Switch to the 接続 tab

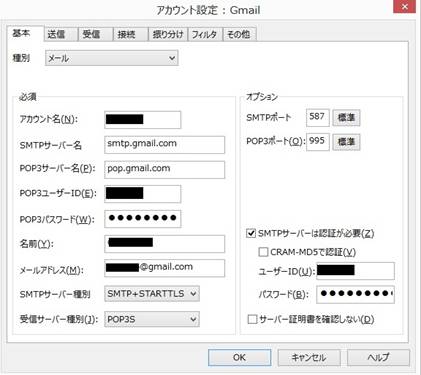pyautogui.click(x=130, y=34)
